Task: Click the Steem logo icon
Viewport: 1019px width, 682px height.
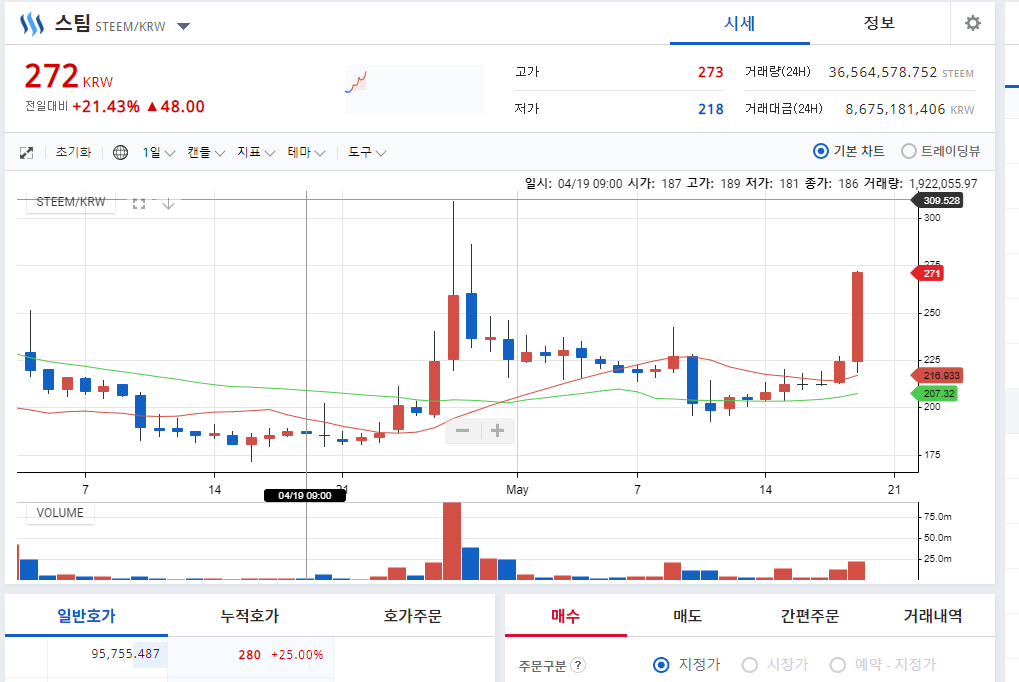Action: [32, 24]
